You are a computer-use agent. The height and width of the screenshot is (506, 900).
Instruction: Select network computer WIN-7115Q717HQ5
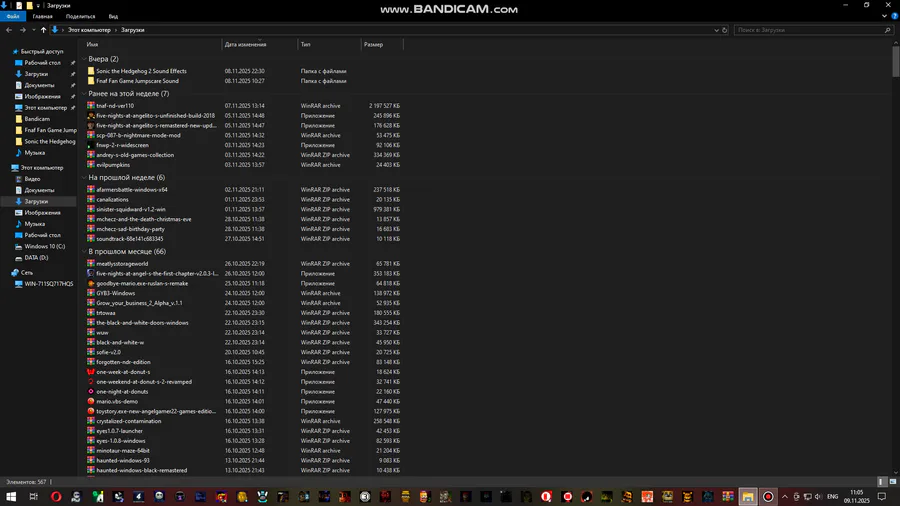click(49, 284)
